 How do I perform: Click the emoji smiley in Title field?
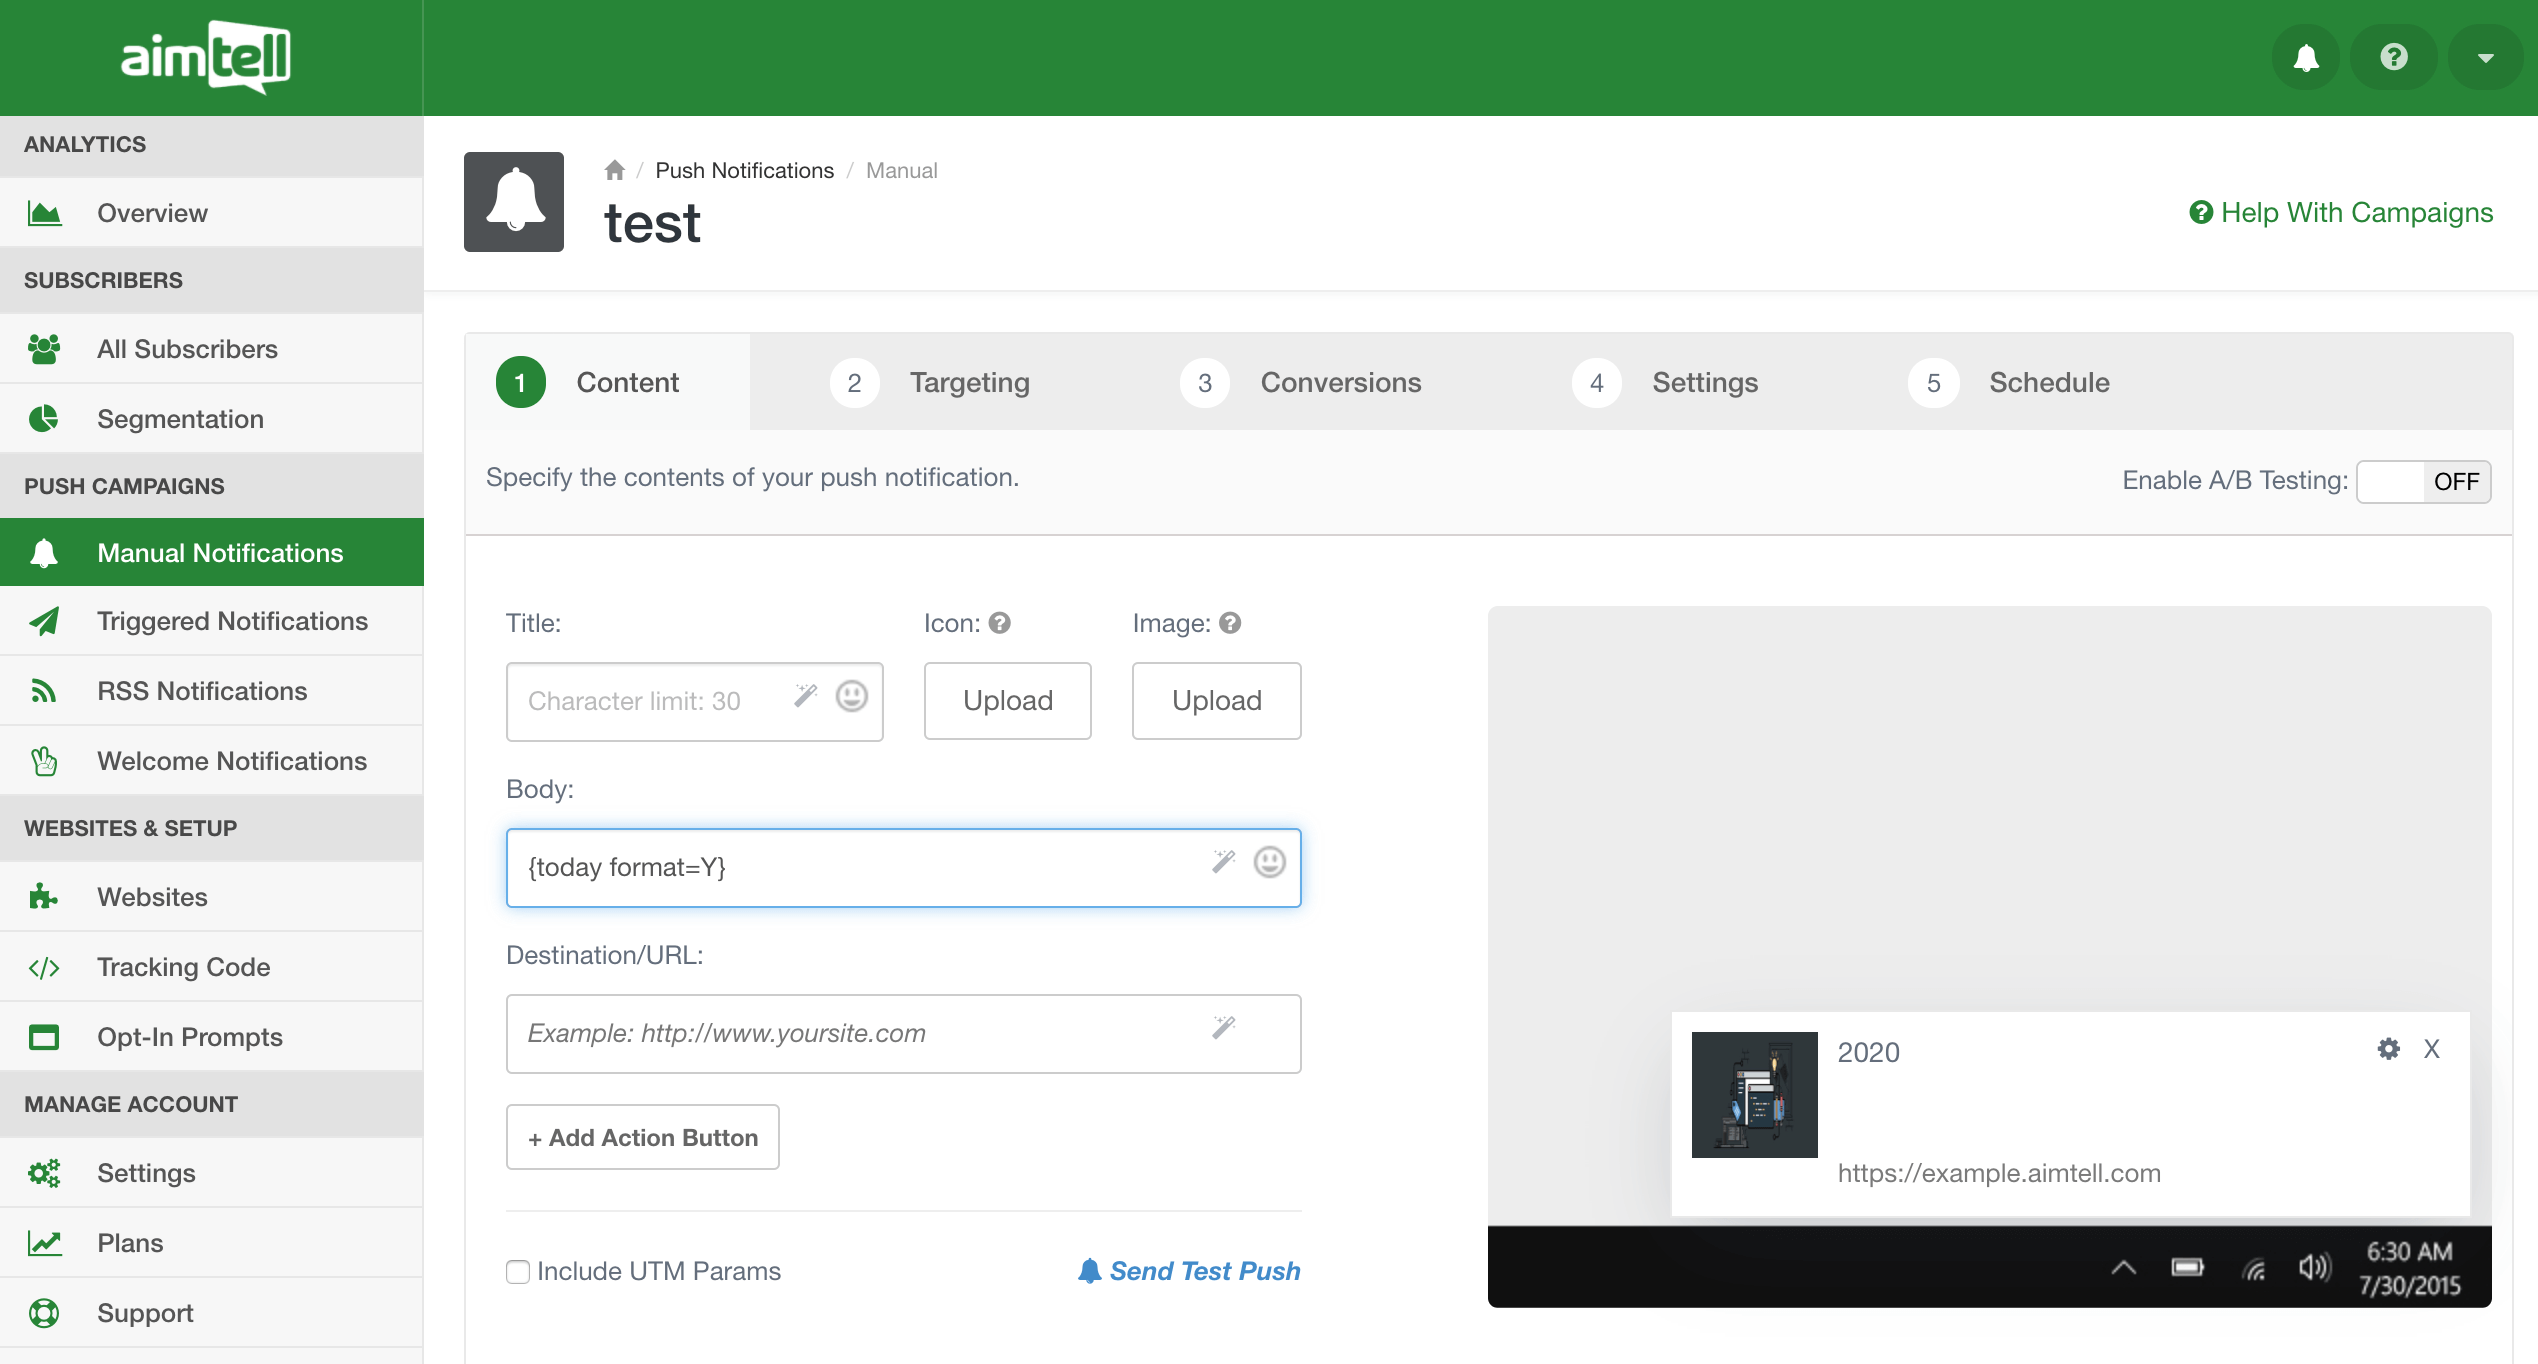pyautogui.click(x=851, y=696)
